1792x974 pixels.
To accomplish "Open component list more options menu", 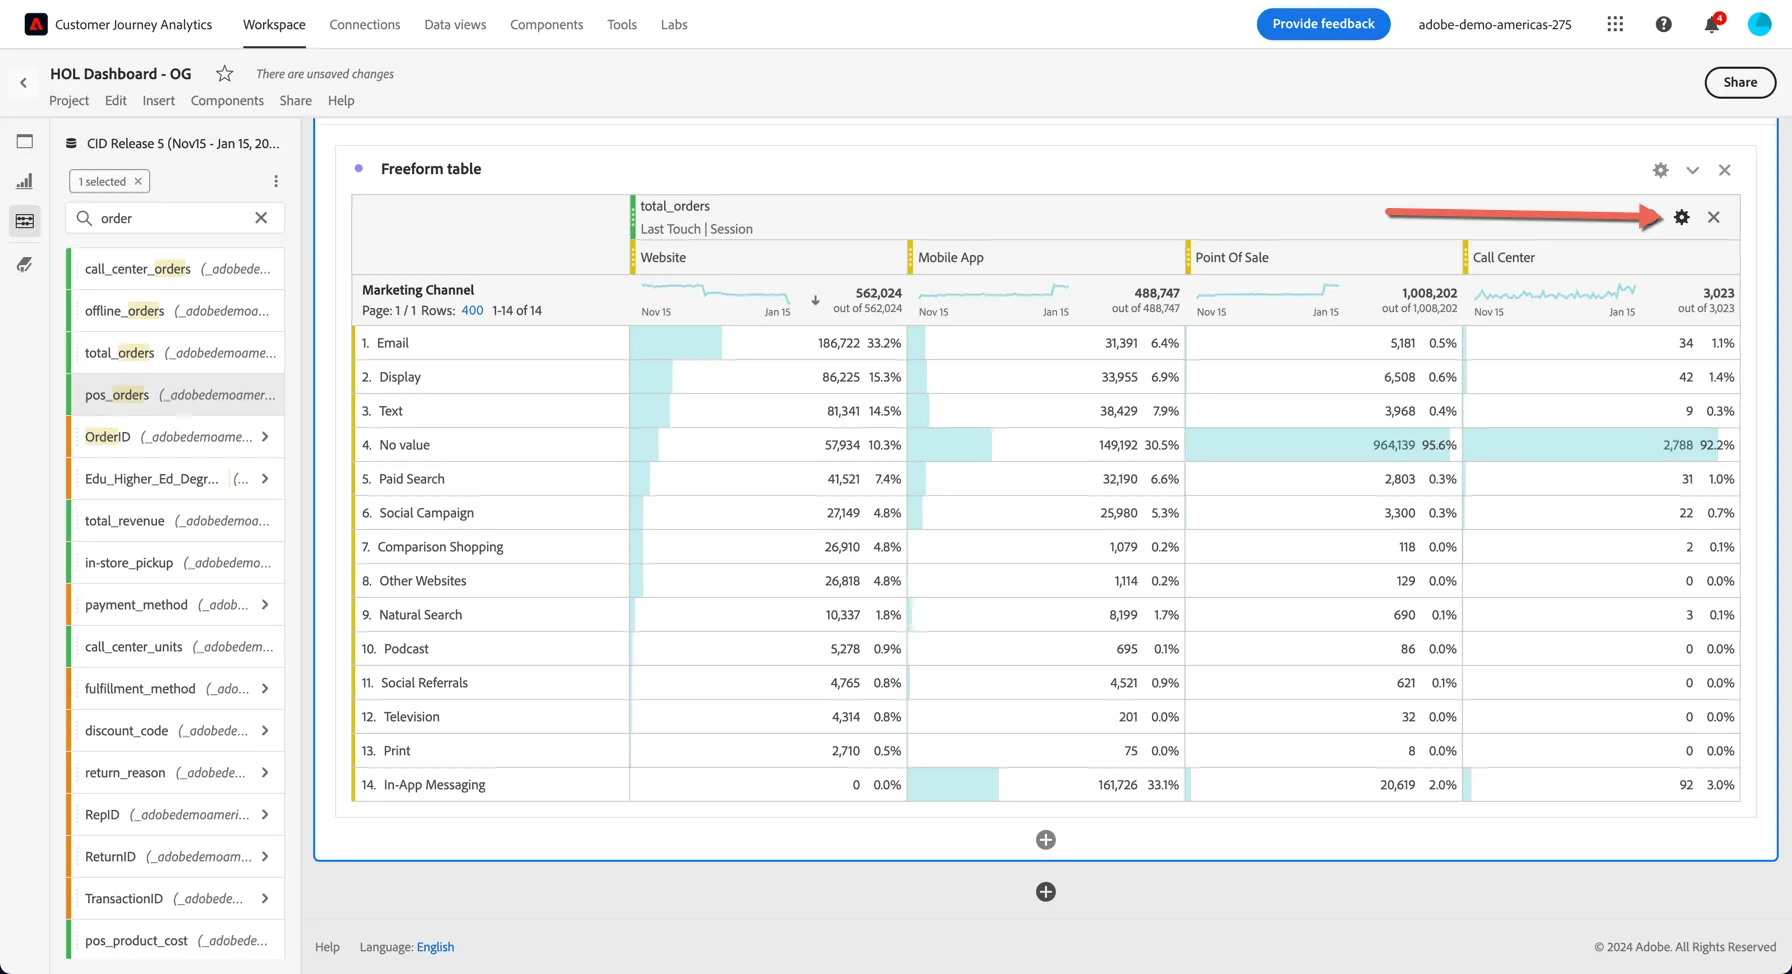I will click(276, 181).
